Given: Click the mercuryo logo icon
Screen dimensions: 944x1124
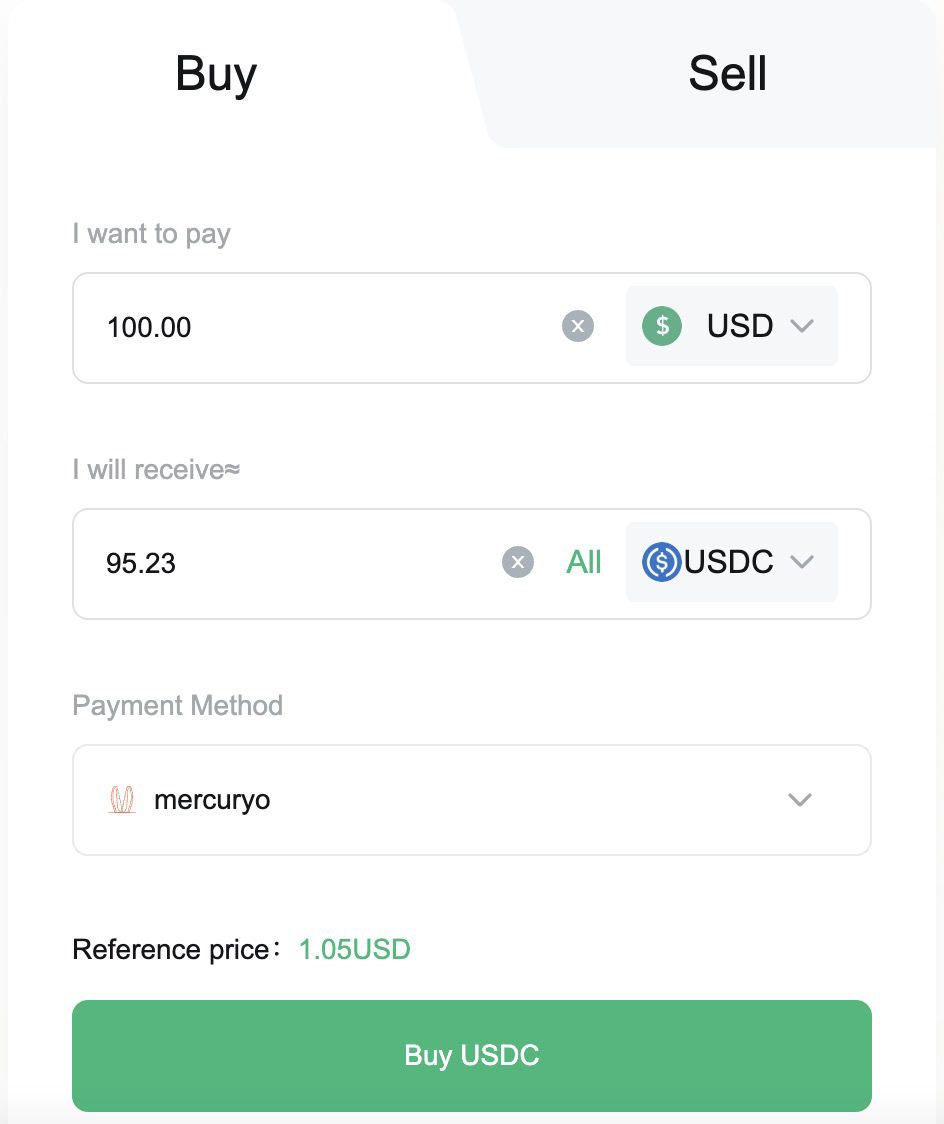Looking at the screenshot, I should point(121,800).
